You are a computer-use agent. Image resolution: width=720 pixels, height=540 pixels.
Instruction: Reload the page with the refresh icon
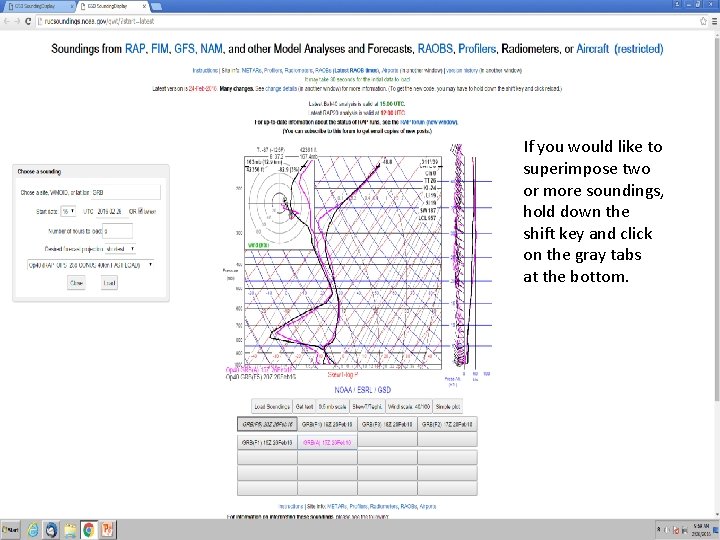coord(28,22)
